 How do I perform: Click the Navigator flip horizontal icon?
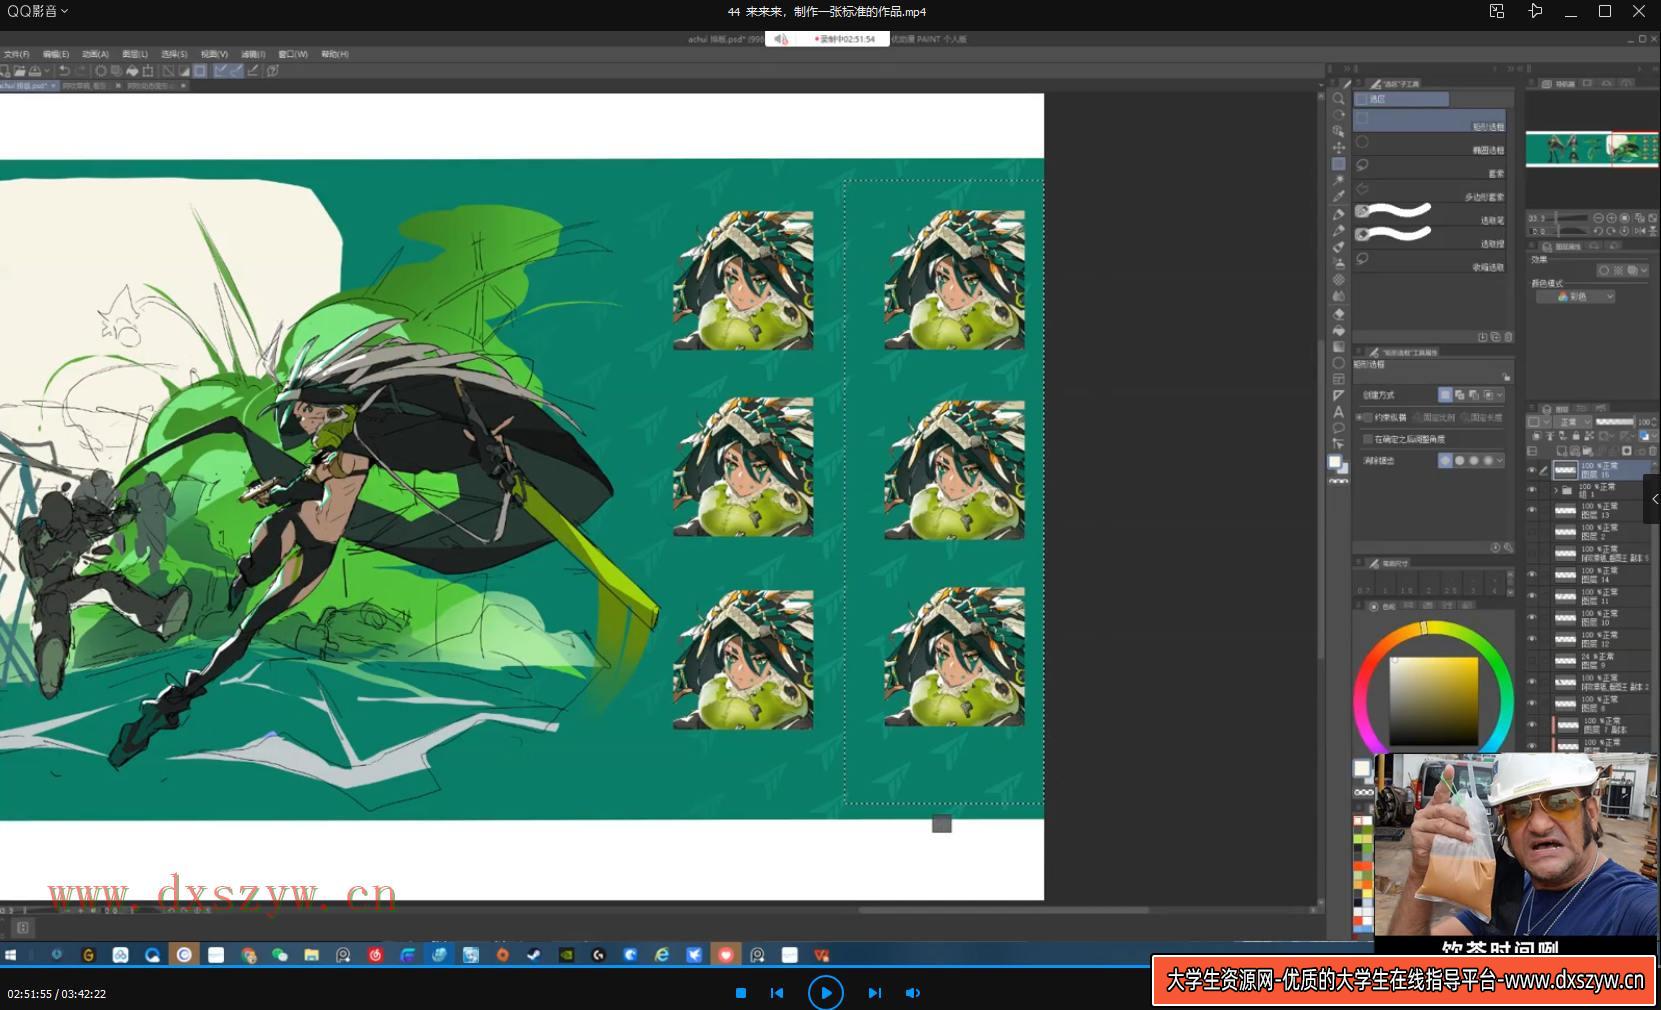click(x=1639, y=231)
